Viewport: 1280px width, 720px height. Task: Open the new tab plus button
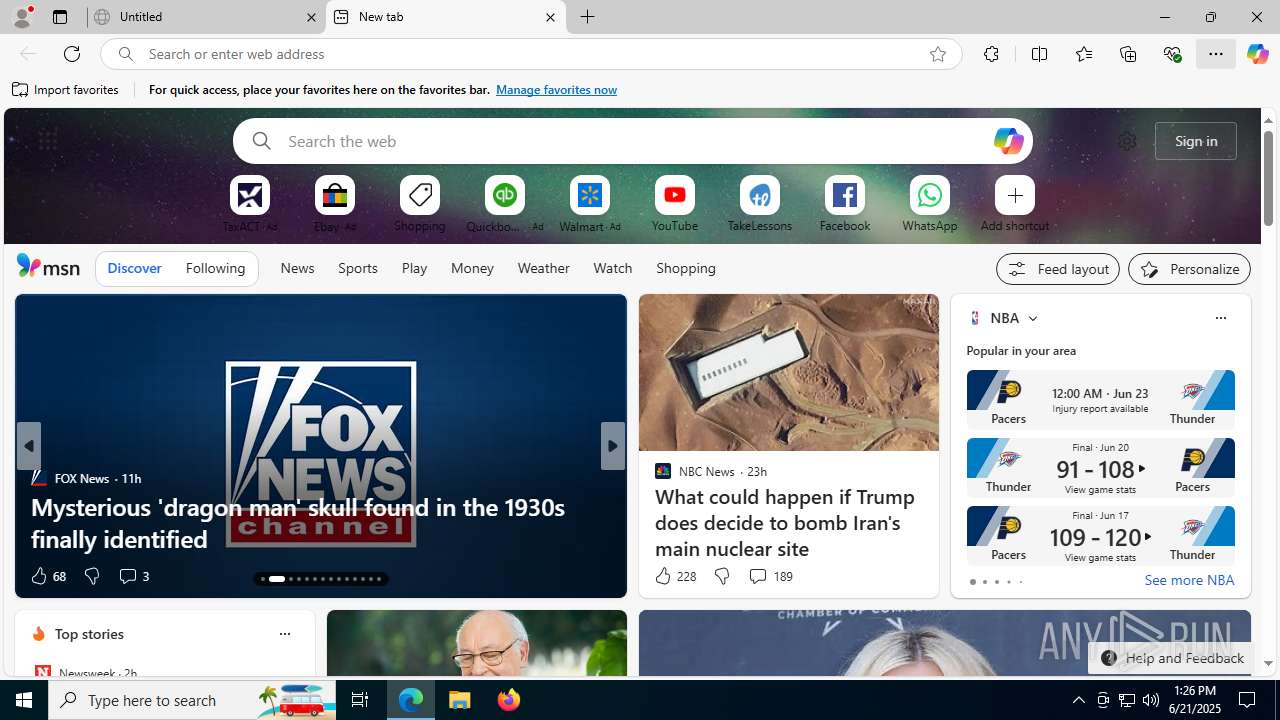(x=588, y=17)
